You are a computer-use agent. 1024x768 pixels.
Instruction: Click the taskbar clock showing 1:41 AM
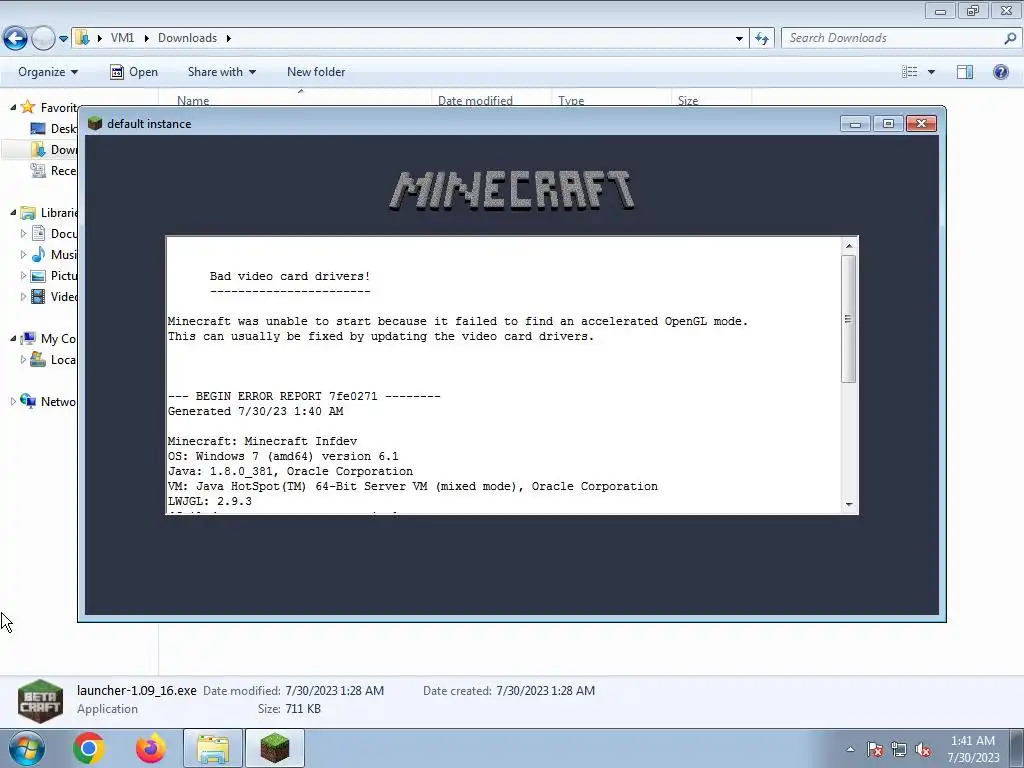973,749
